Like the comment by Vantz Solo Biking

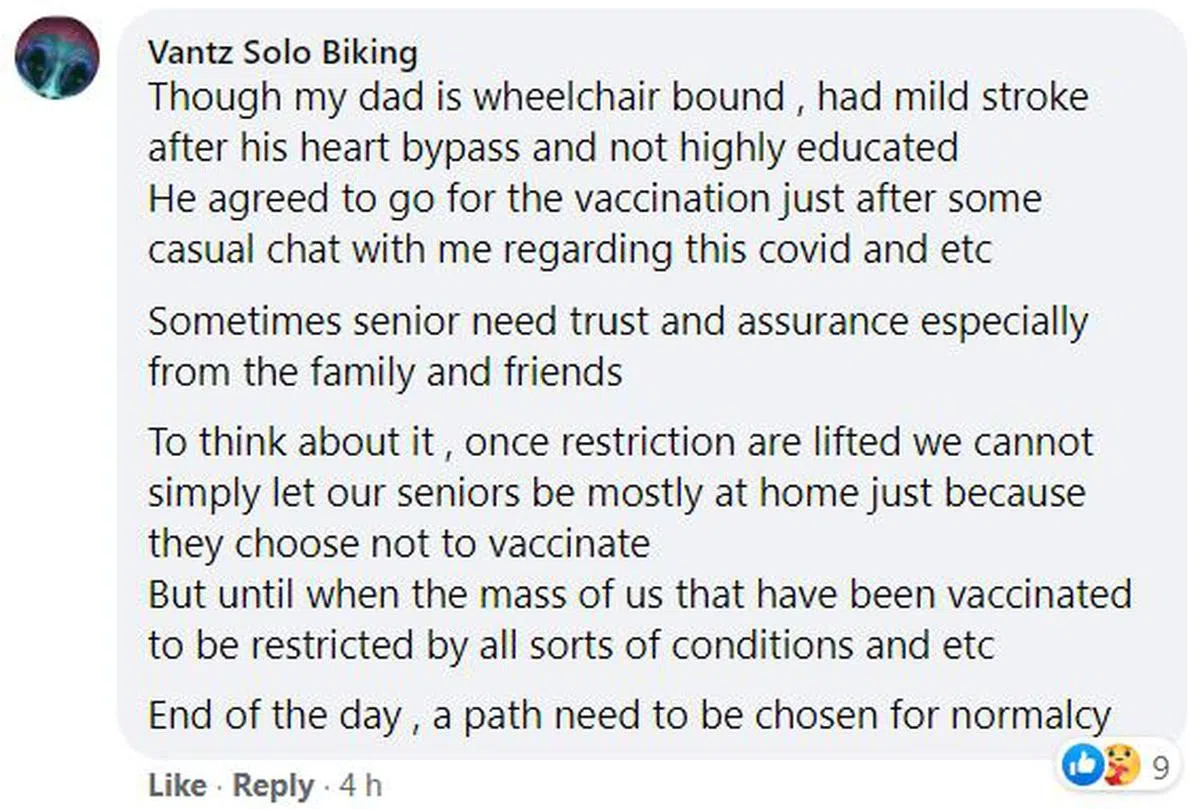pos(176,786)
